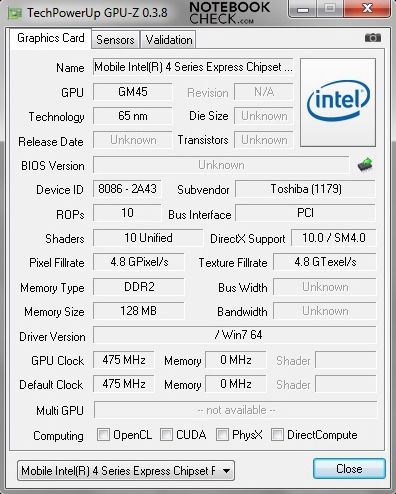The height and width of the screenshot is (494, 396).
Task: Switch to the Graphics Card tab
Action: [51, 38]
